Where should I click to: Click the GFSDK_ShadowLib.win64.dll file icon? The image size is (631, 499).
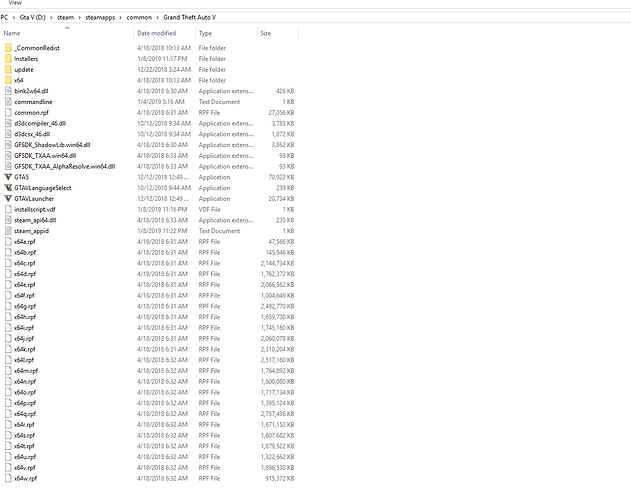(8, 145)
